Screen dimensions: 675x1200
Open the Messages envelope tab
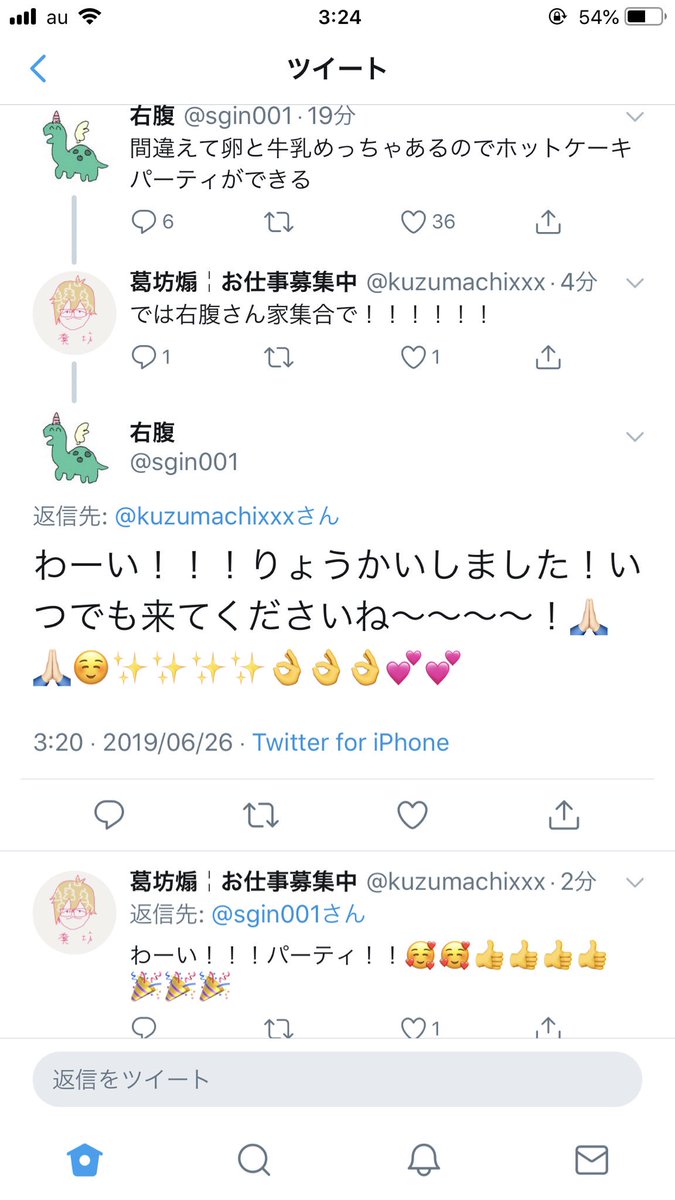click(x=592, y=1160)
